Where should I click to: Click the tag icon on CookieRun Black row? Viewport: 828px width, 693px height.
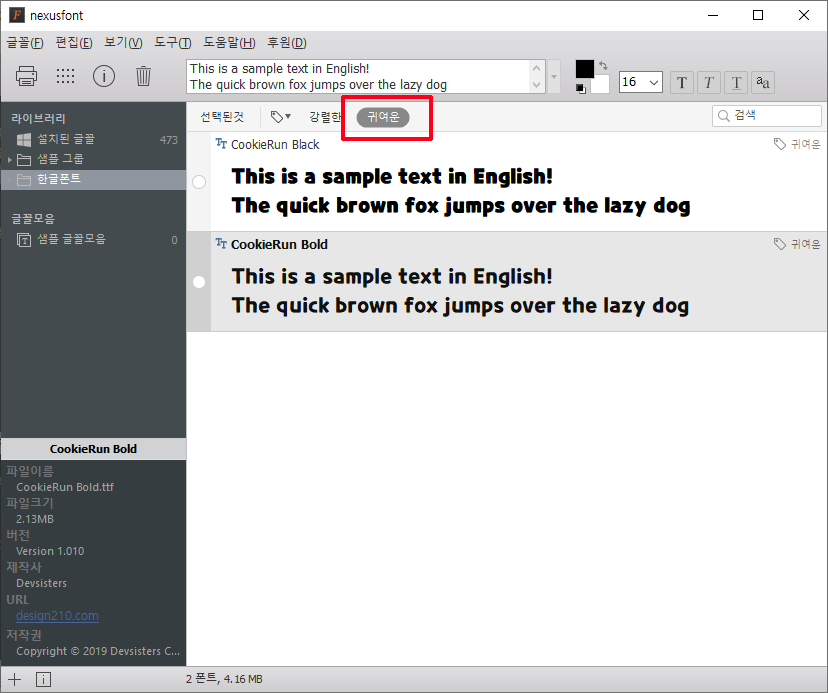779,144
